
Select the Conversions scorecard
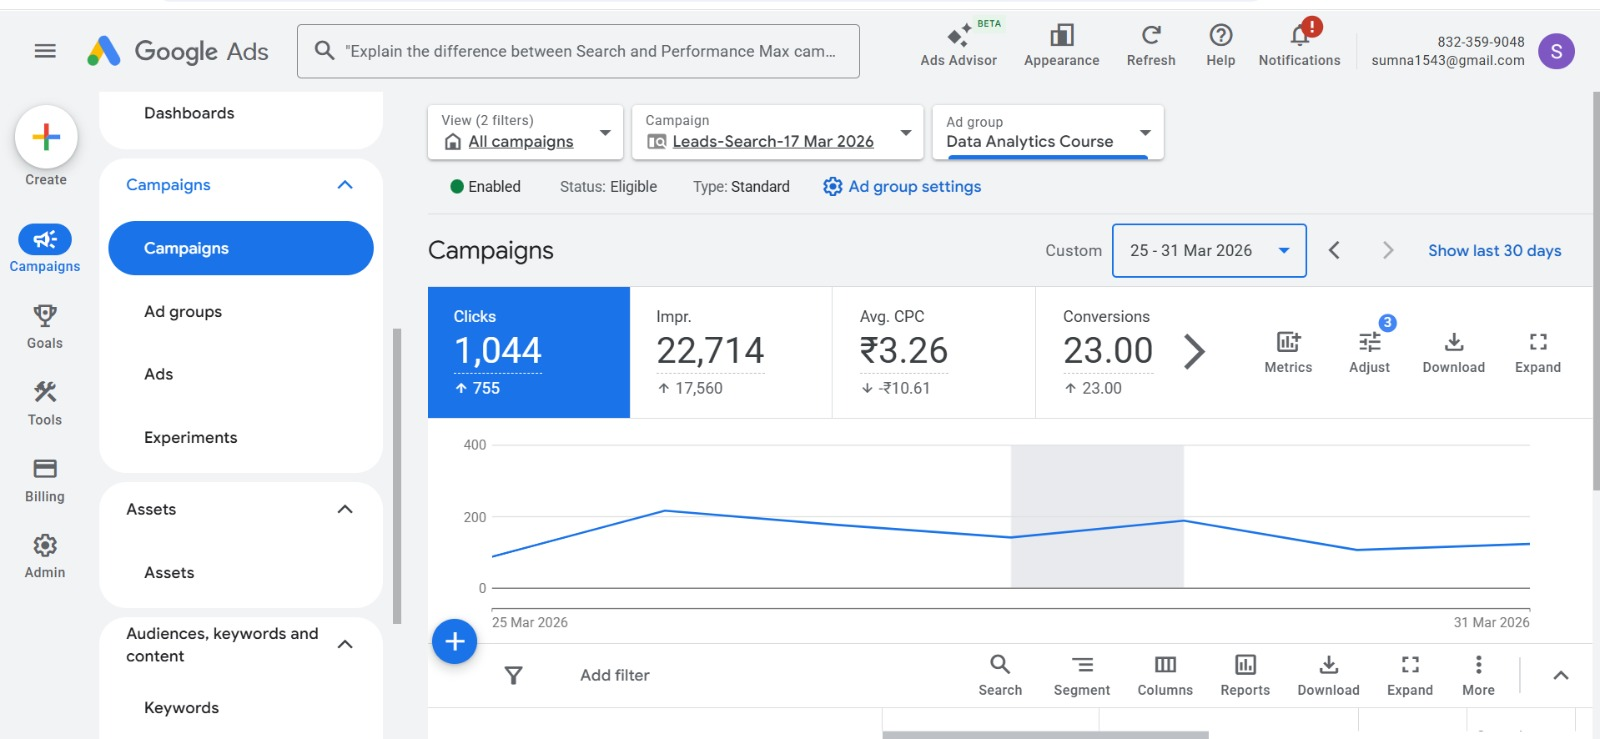tap(1108, 352)
